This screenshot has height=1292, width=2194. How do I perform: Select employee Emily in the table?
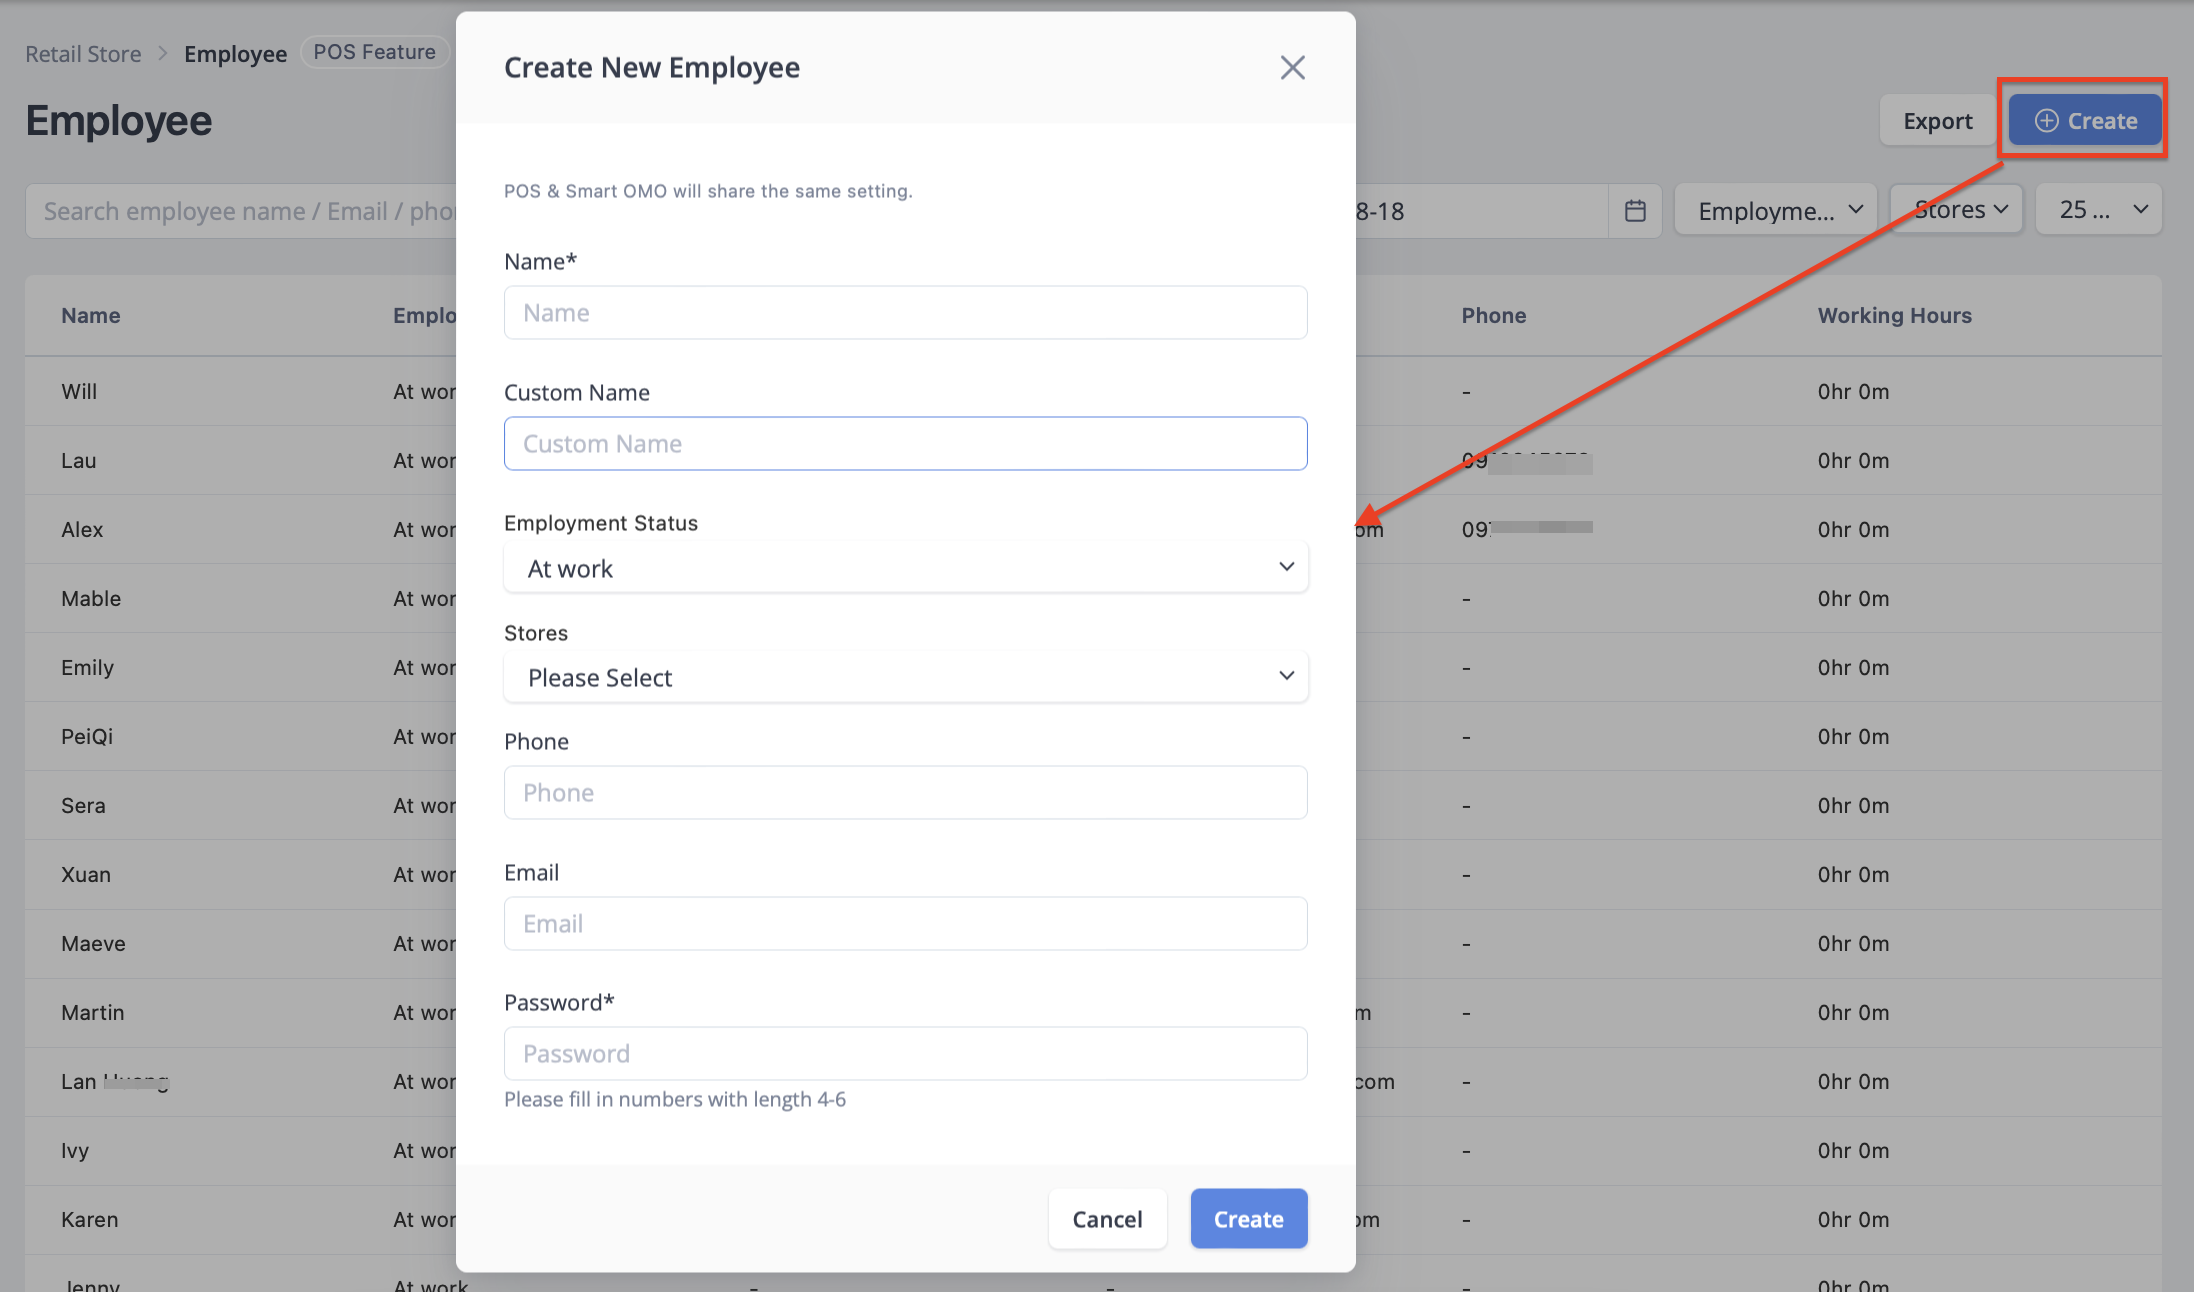click(x=87, y=668)
